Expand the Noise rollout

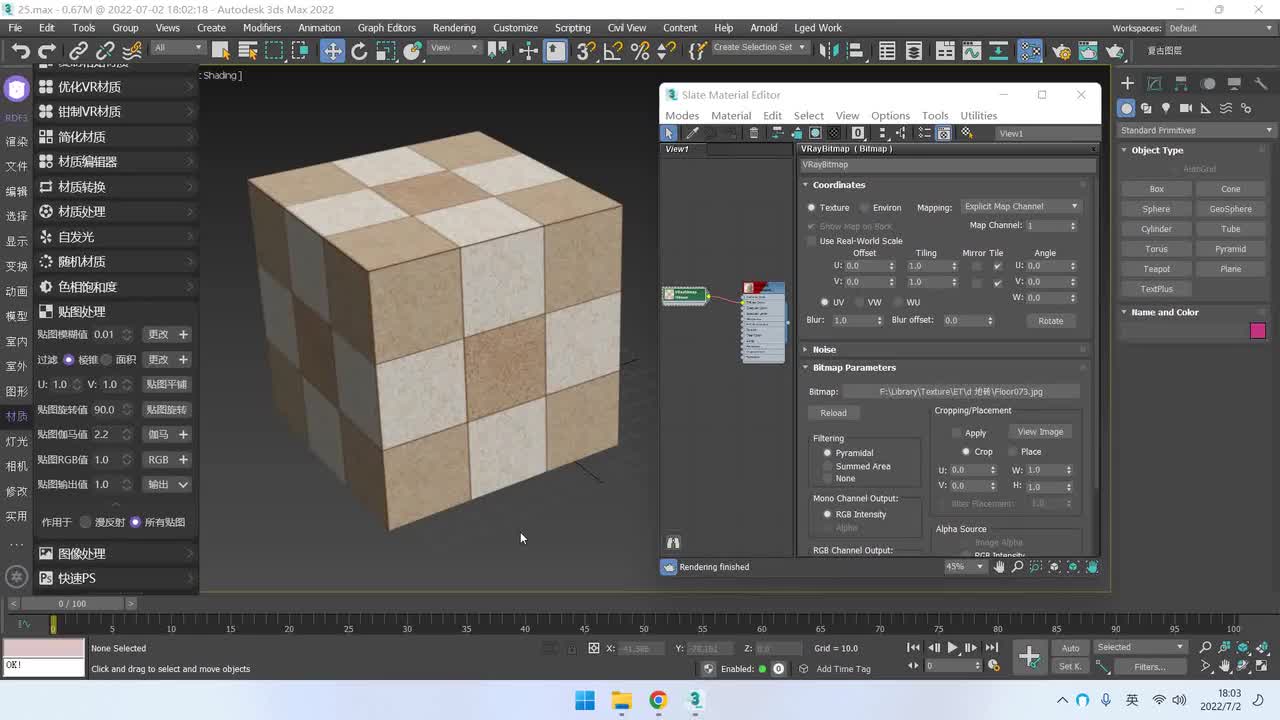pyautogui.click(x=824, y=350)
